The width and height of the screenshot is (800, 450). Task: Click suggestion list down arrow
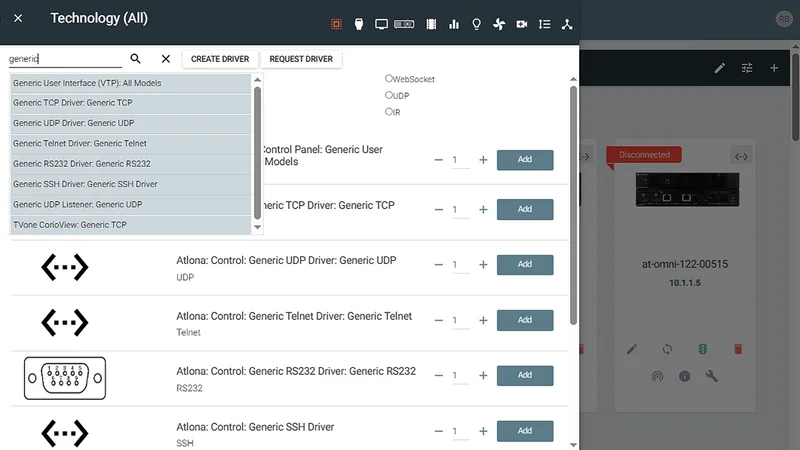tap(258, 228)
